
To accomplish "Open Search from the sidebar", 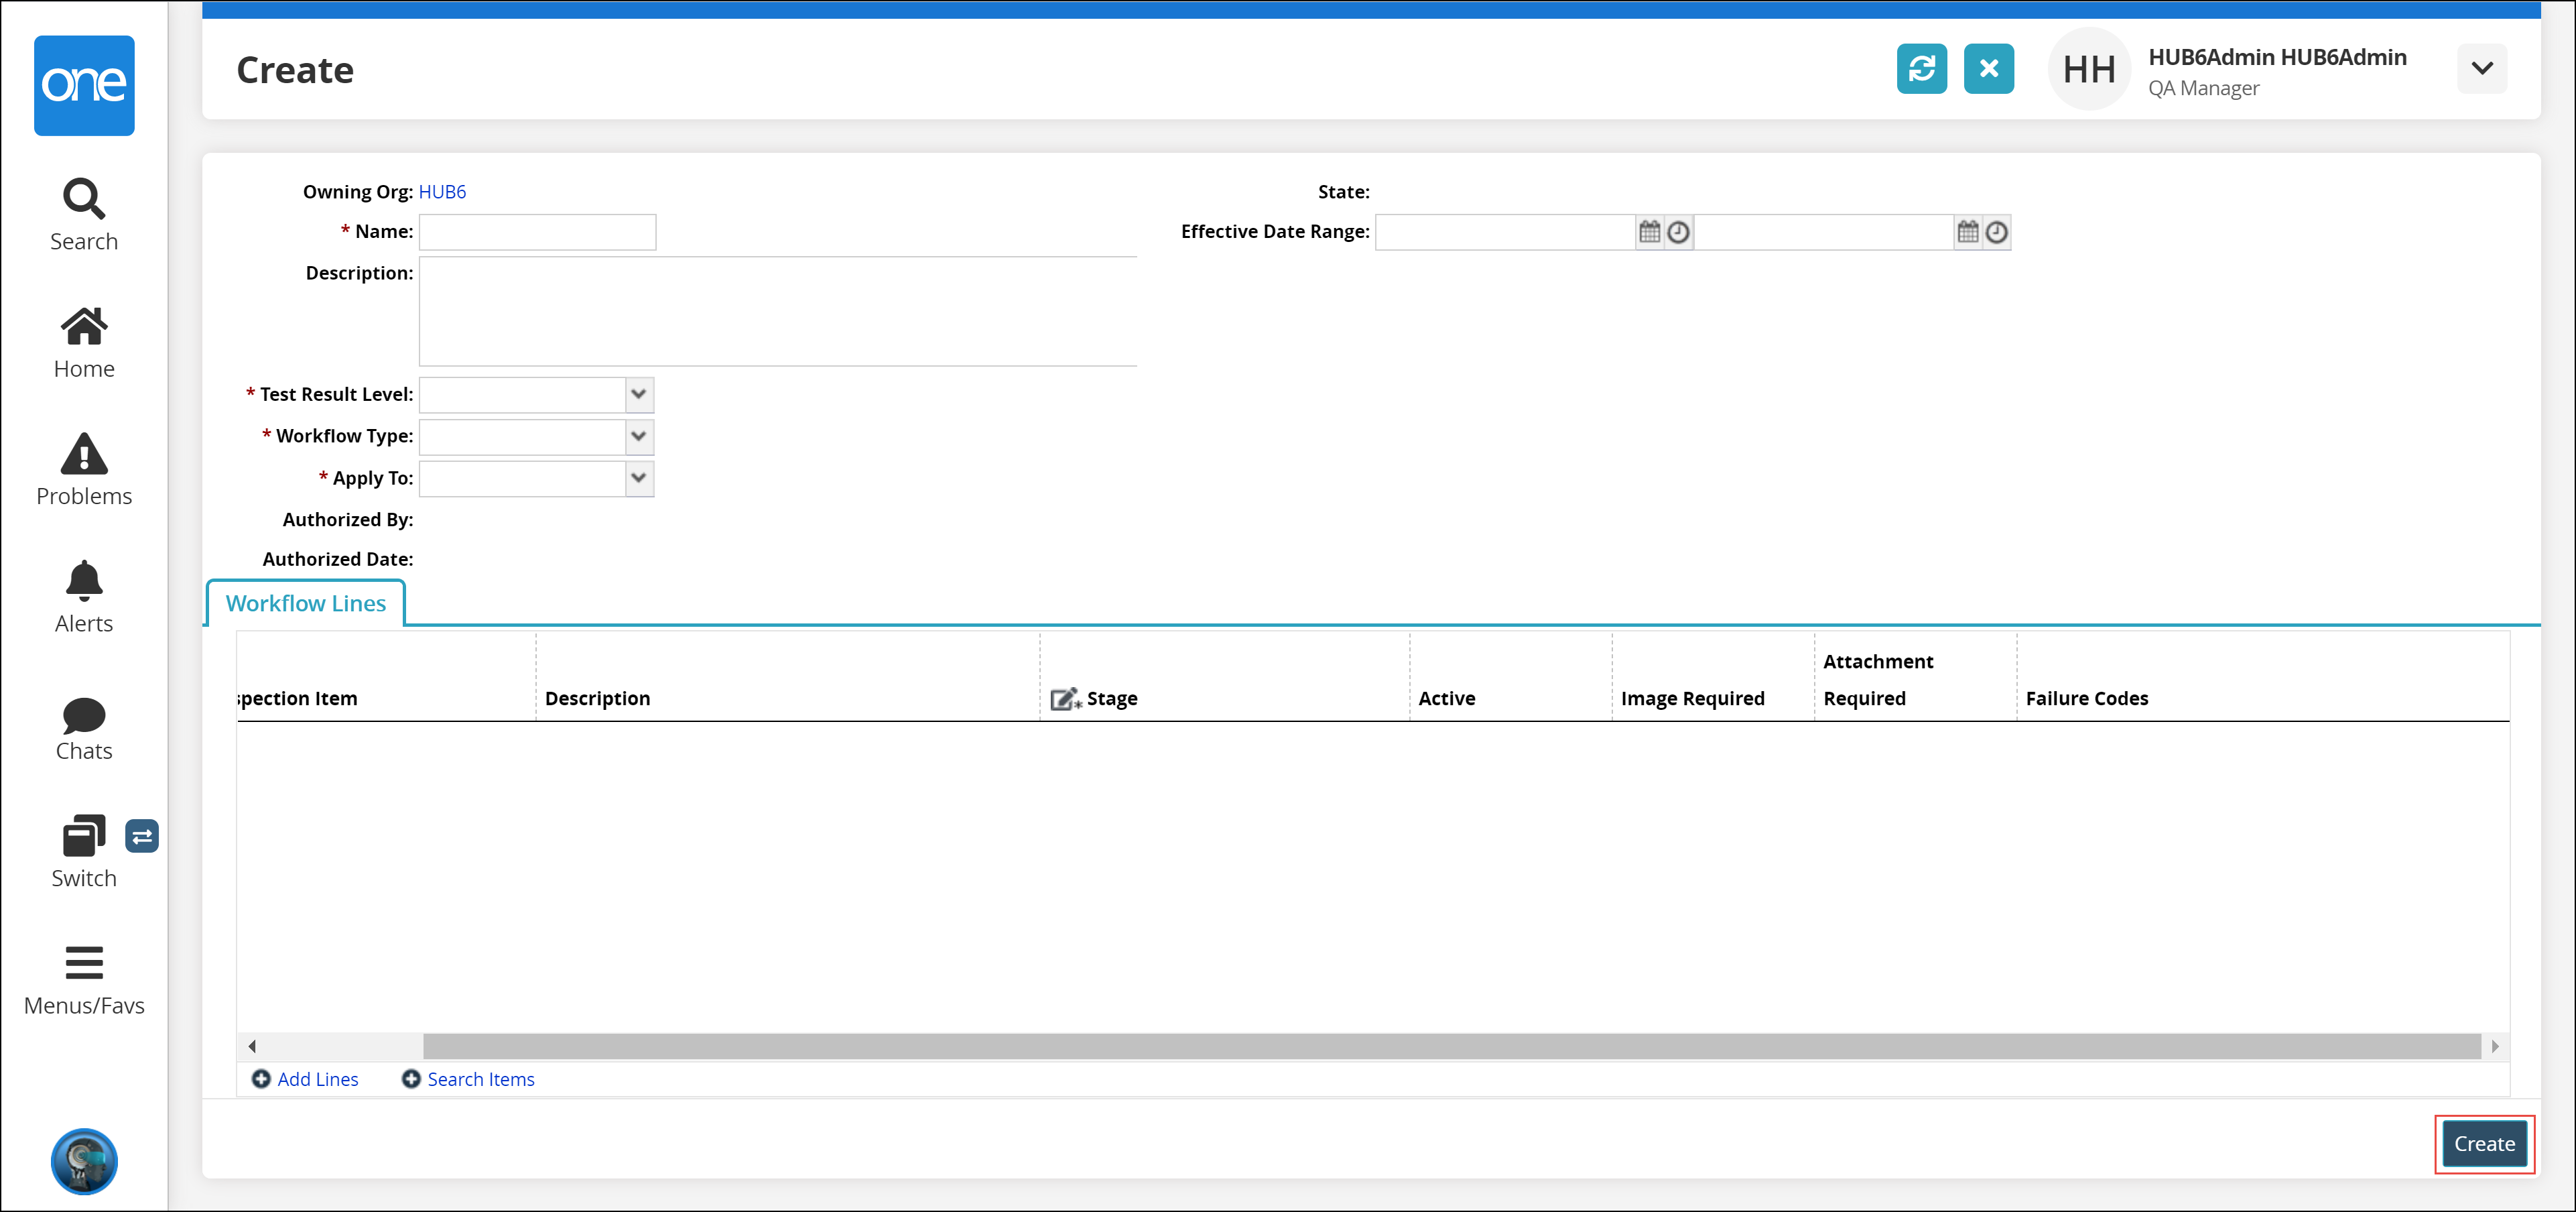I will [84, 215].
